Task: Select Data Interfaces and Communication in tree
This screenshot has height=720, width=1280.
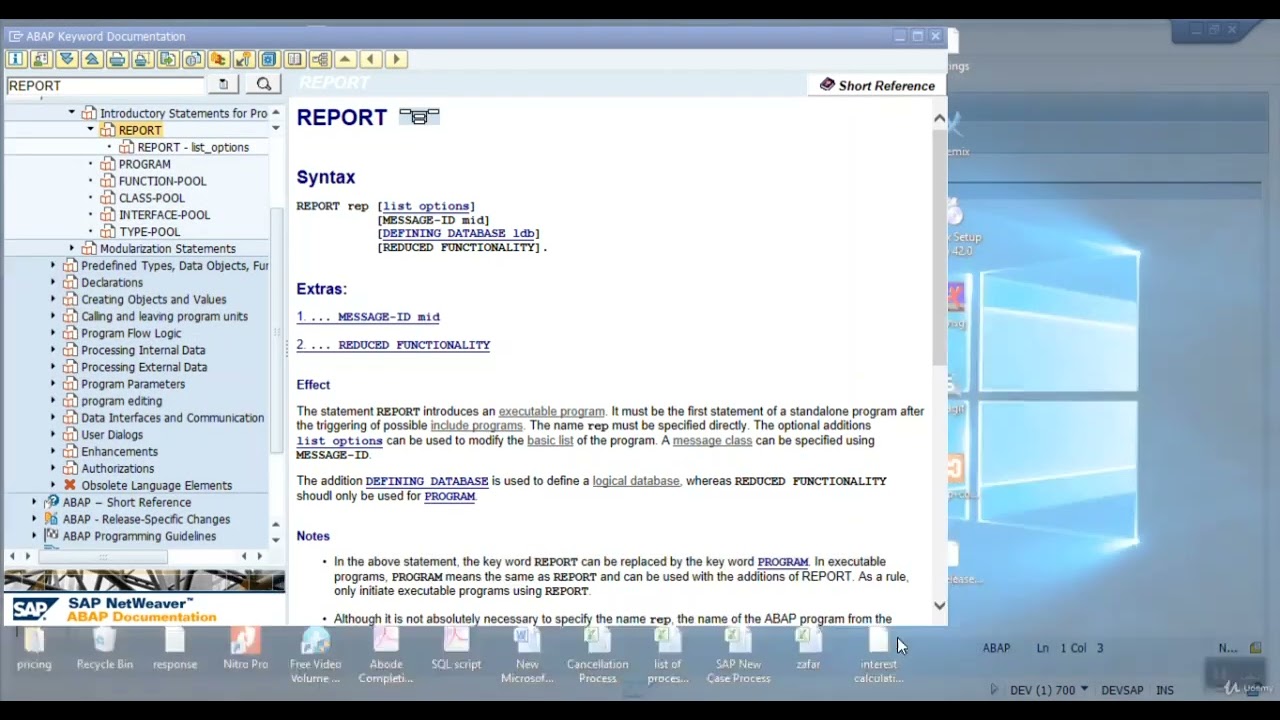Action: point(173,418)
